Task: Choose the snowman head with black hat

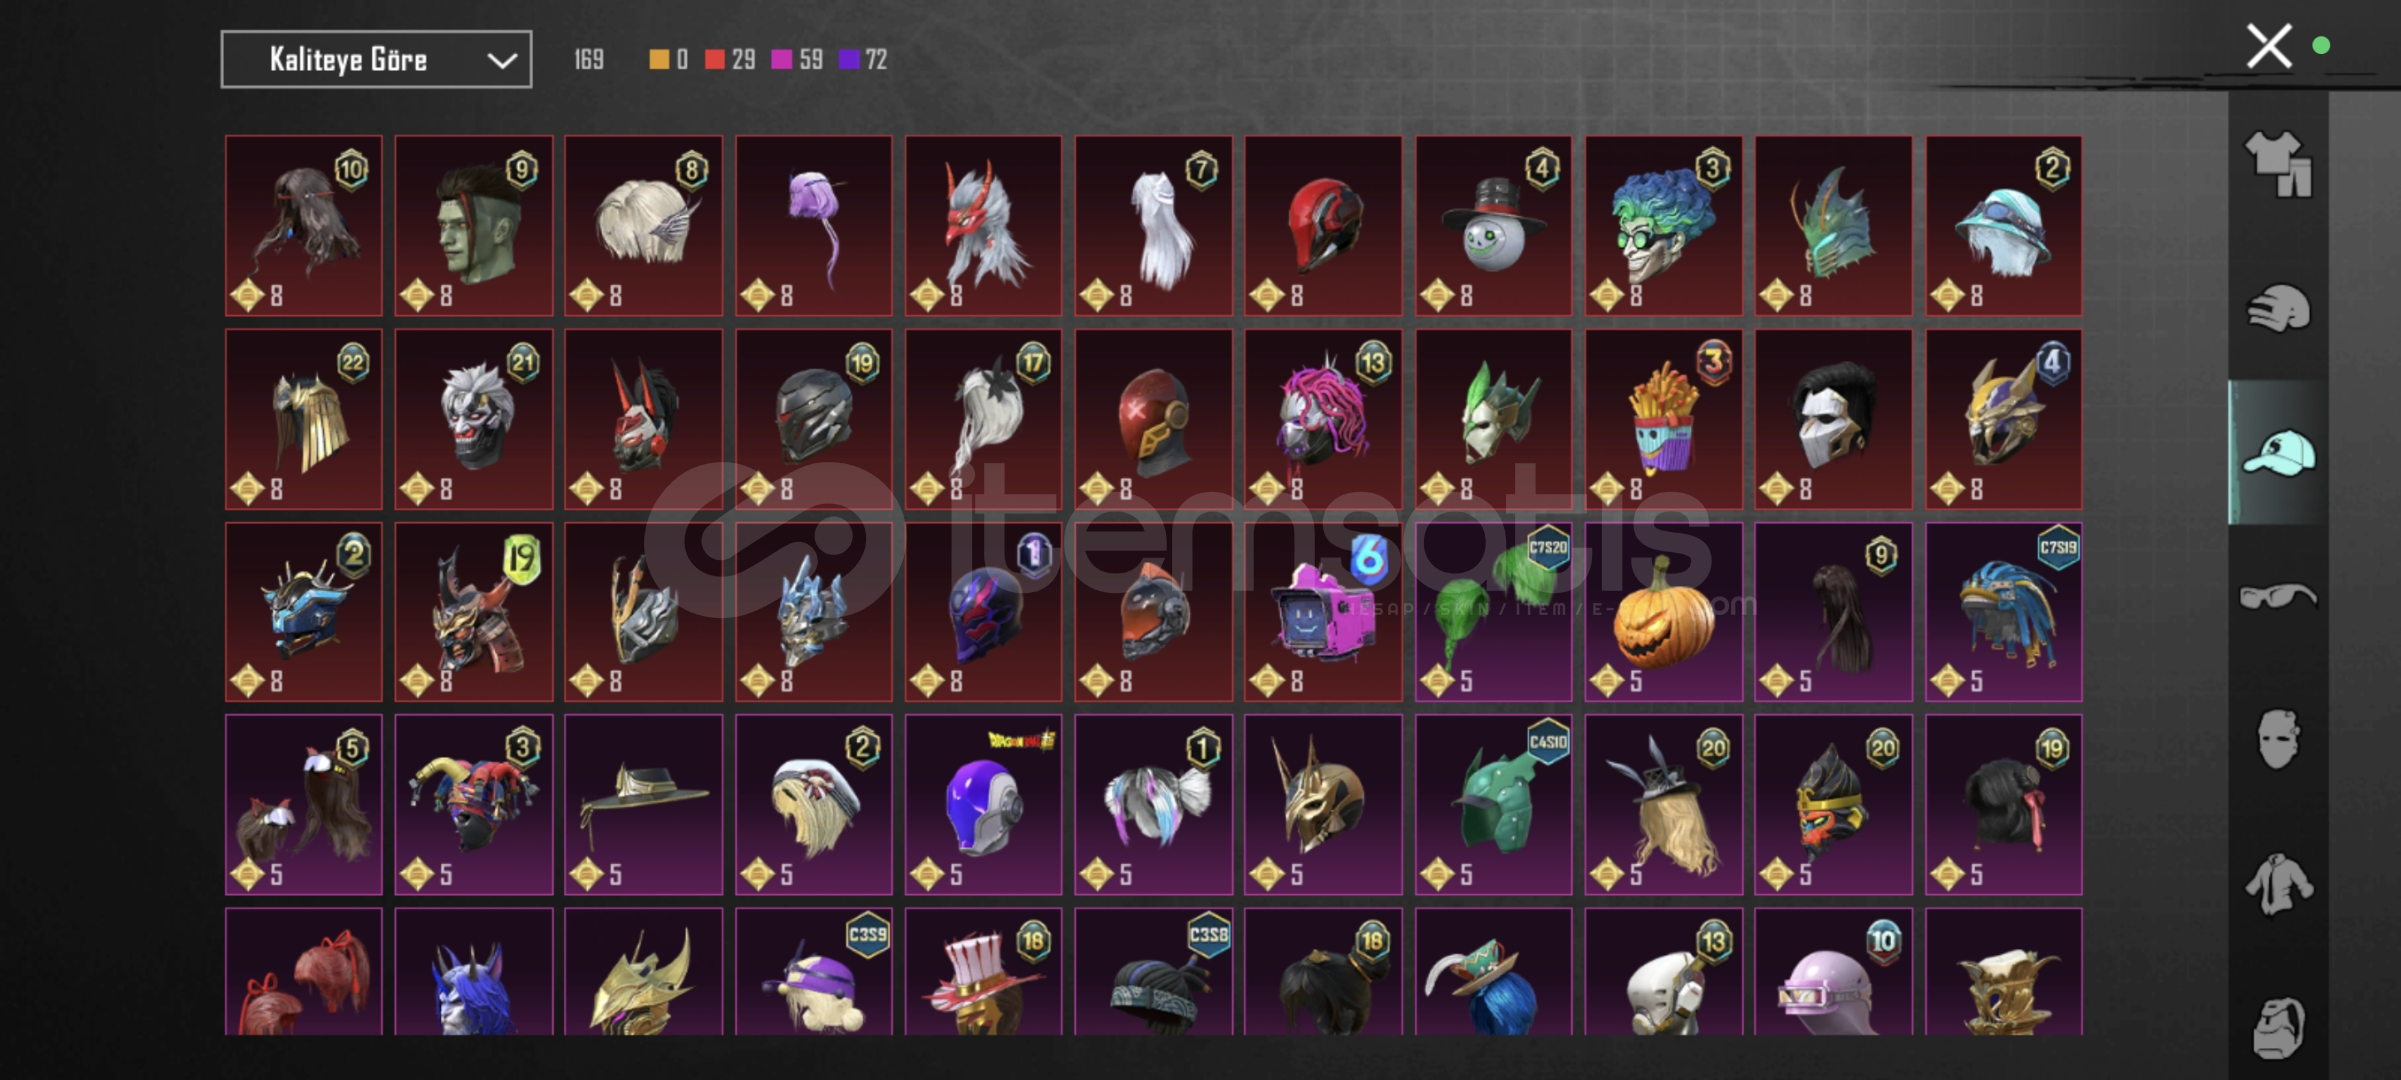Action: pyautogui.click(x=1493, y=226)
